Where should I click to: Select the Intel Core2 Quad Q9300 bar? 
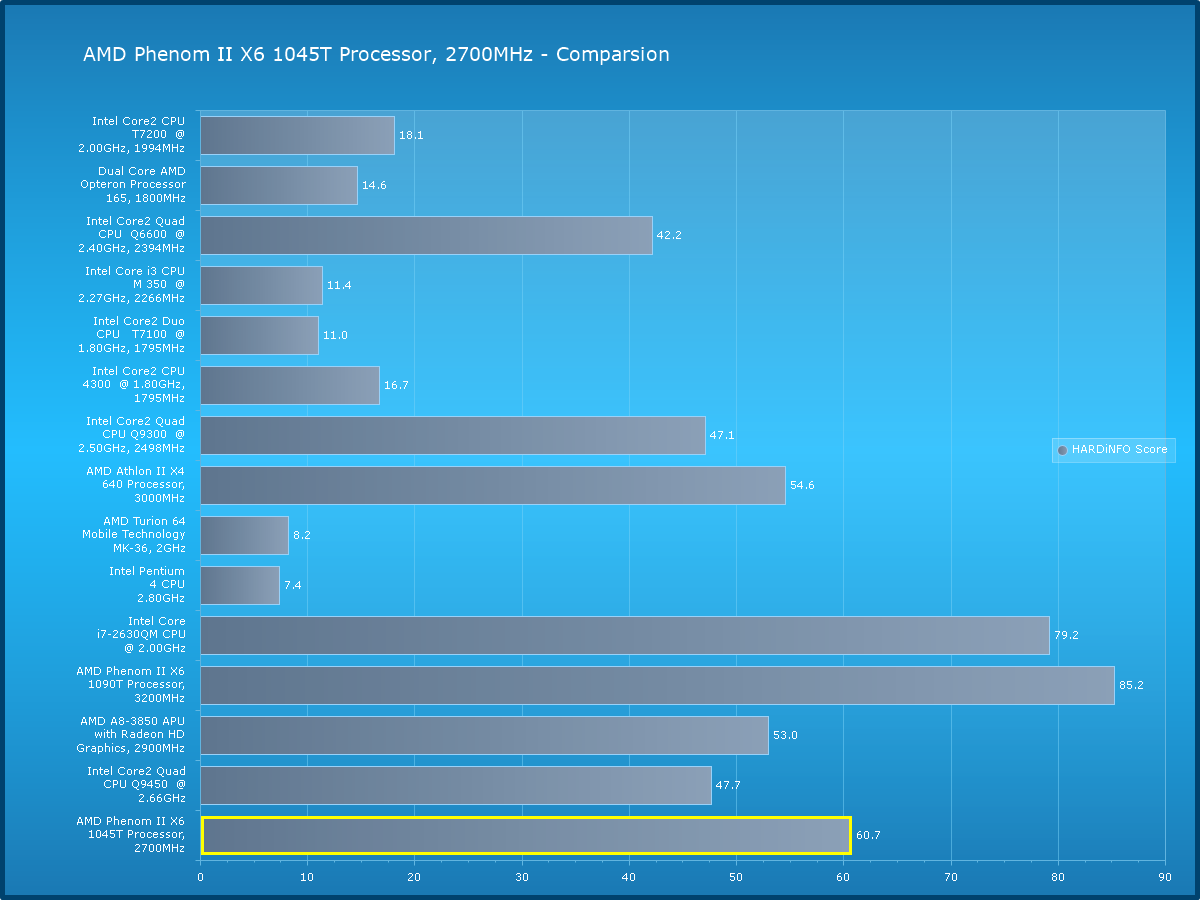pyautogui.click(x=453, y=435)
